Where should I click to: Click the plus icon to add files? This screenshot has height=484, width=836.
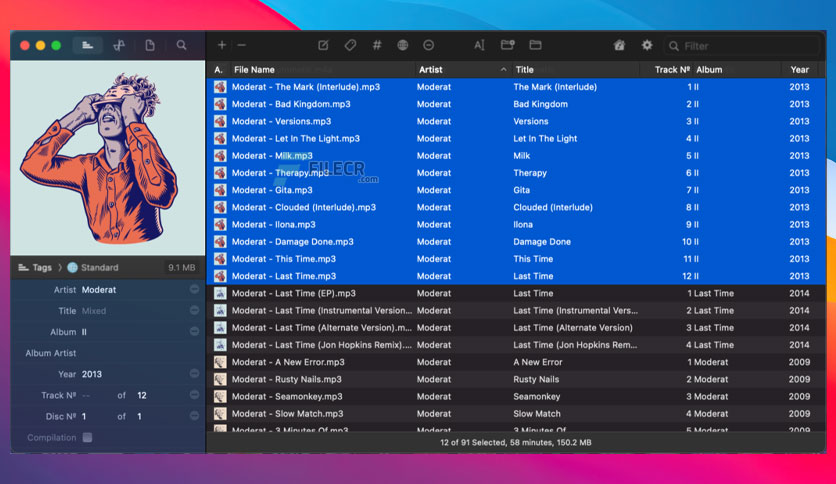click(222, 45)
